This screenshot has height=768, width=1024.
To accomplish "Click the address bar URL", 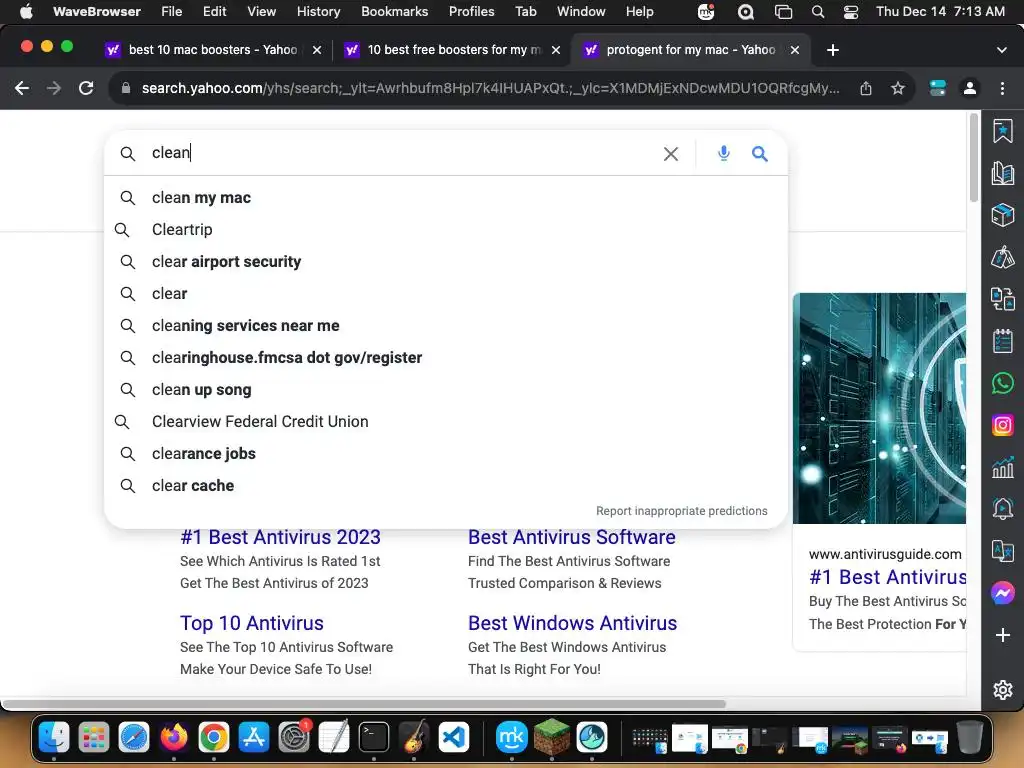I will 490,88.
